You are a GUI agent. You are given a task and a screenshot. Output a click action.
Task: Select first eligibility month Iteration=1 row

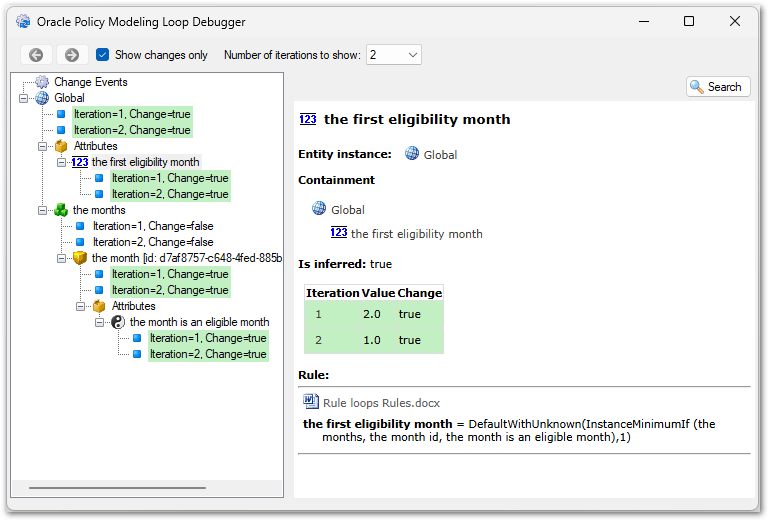[x=170, y=178]
